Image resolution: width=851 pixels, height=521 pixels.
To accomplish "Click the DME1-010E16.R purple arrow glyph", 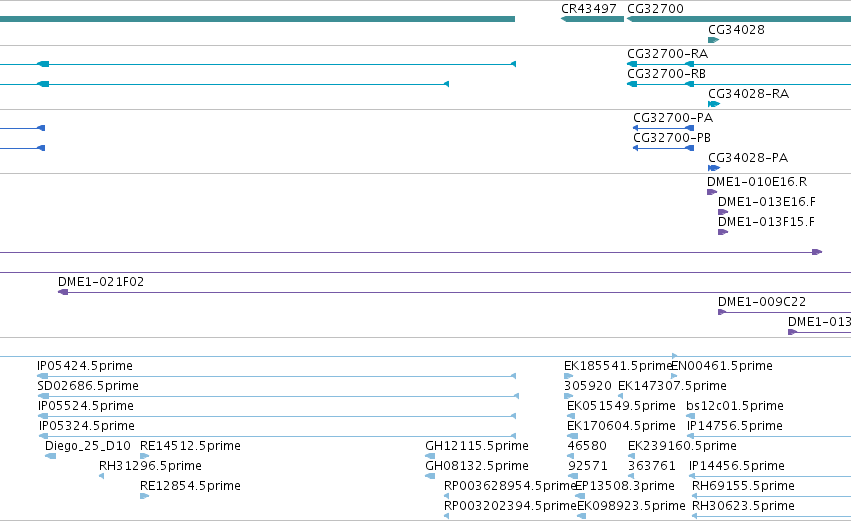I will (712, 192).
